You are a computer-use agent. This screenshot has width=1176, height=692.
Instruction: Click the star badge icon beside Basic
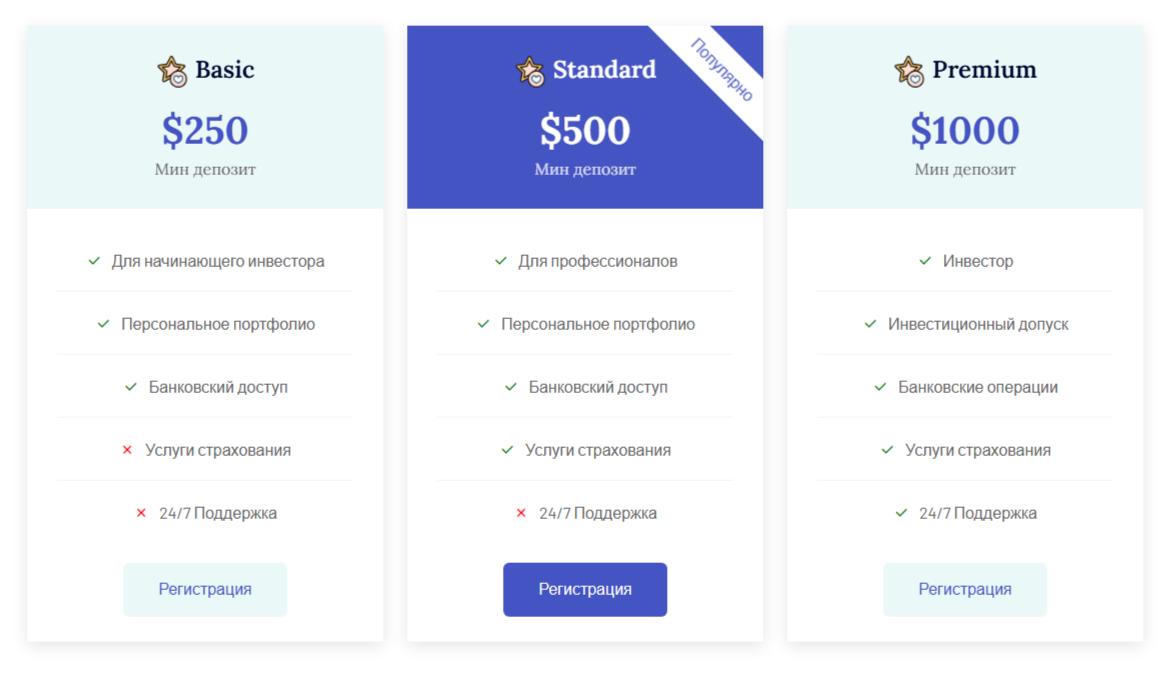pyautogui.click(x=172, y=71)
